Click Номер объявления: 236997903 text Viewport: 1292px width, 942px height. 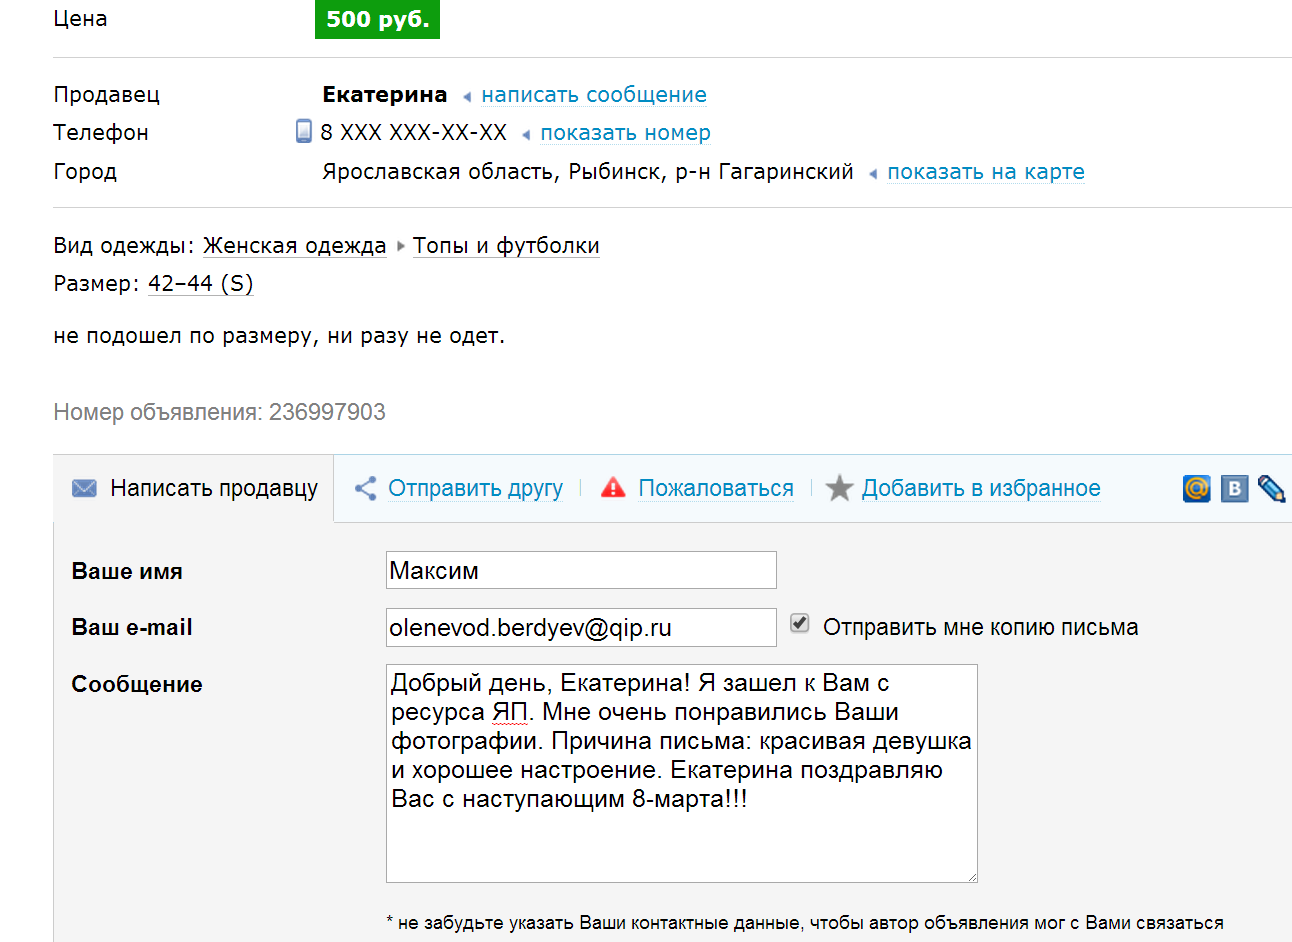coord(219,412)
